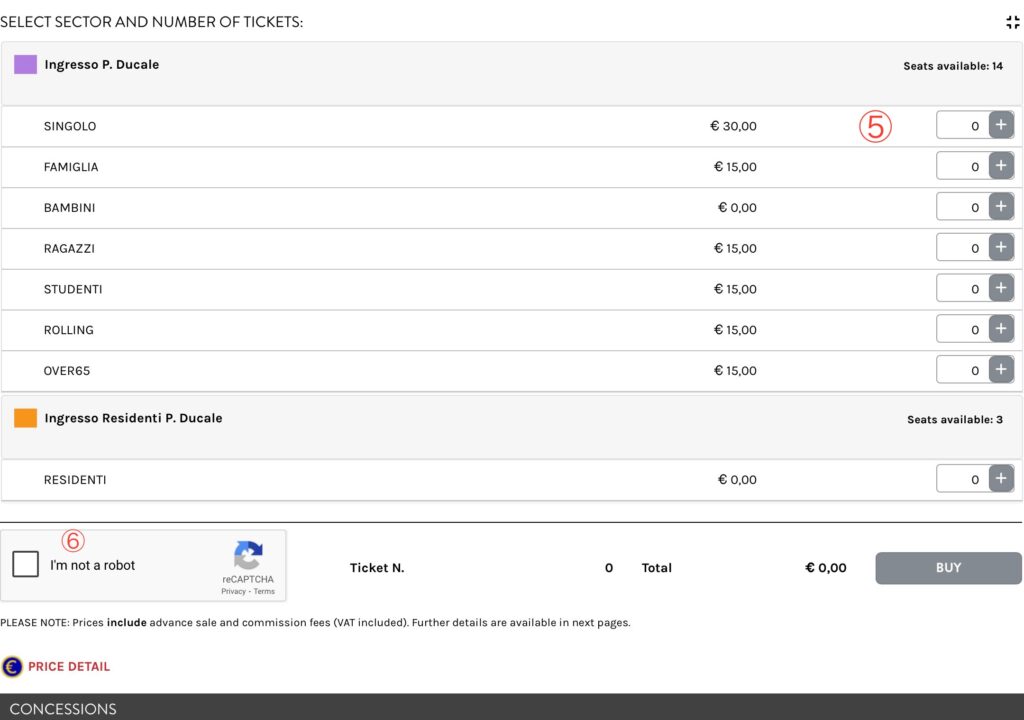The image size is (1024, 720).
Task: Click the purple Ingresso P. Ducale swatch
Action: click(x=25, y=65)
